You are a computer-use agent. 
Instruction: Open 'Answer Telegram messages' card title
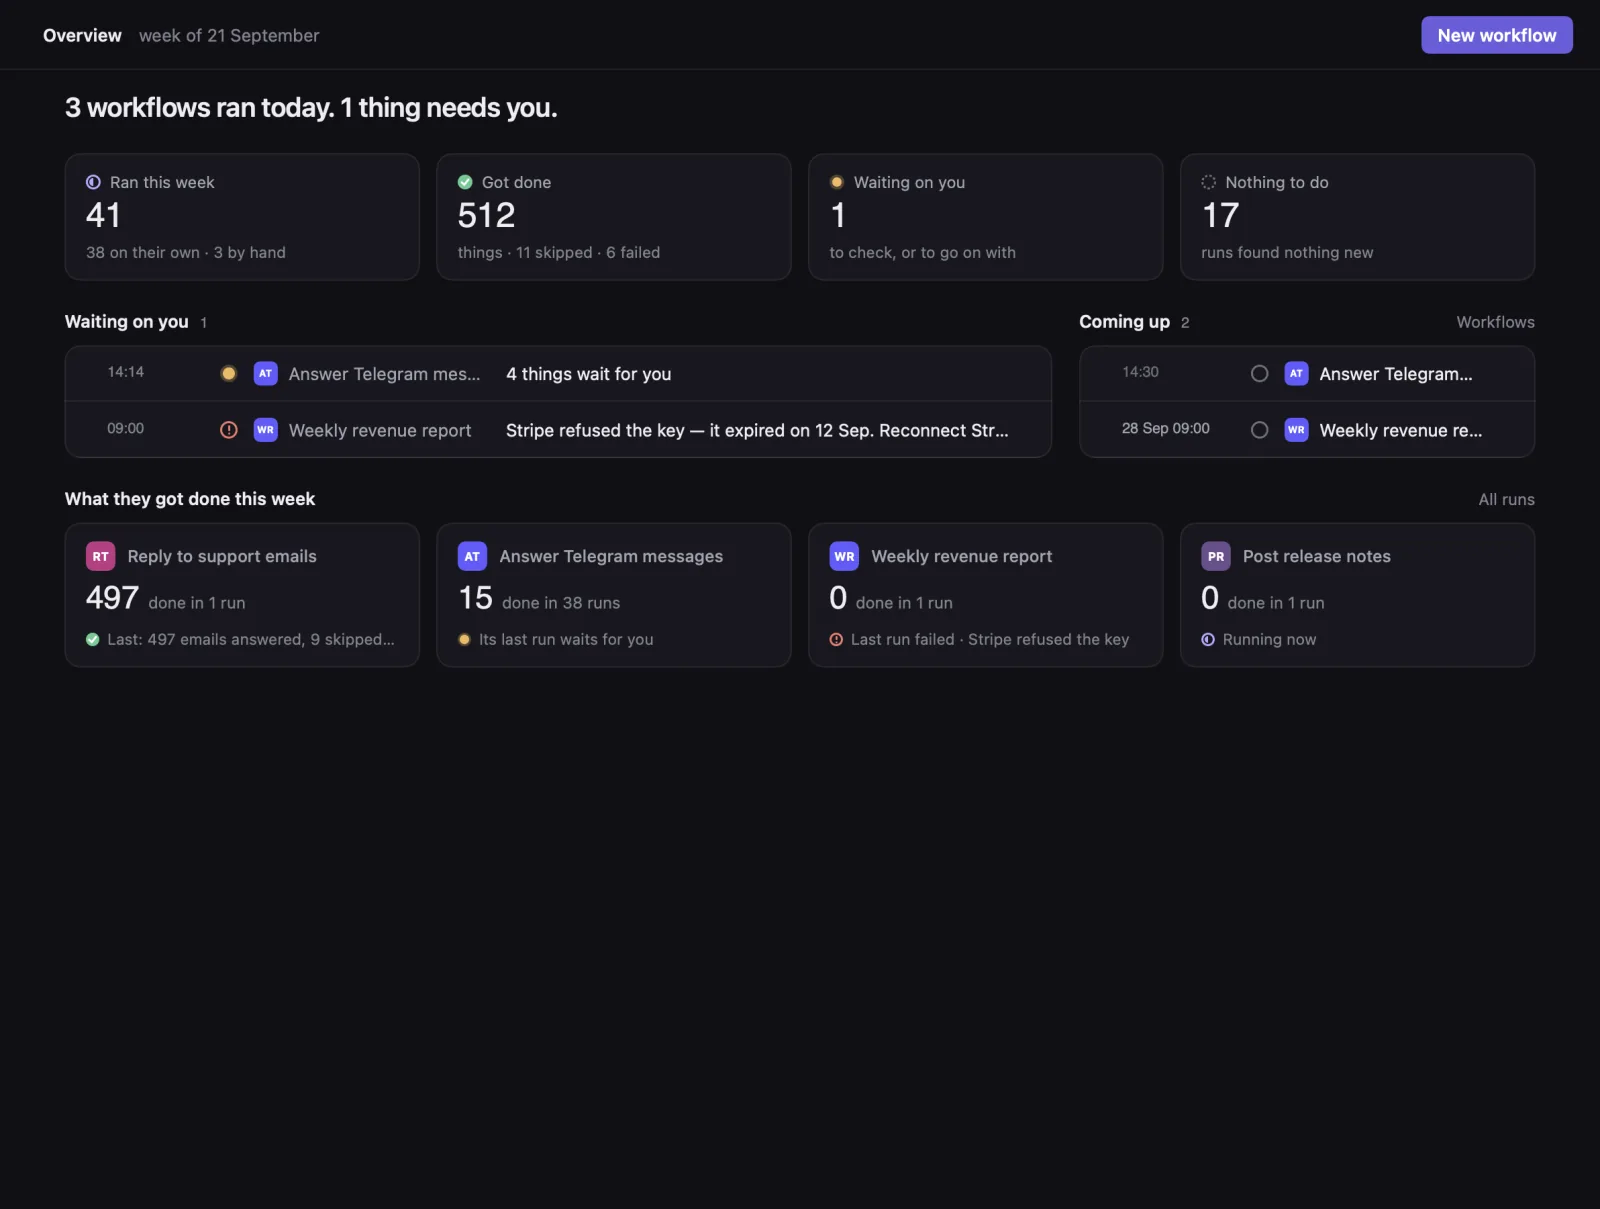tap(611, 556)
